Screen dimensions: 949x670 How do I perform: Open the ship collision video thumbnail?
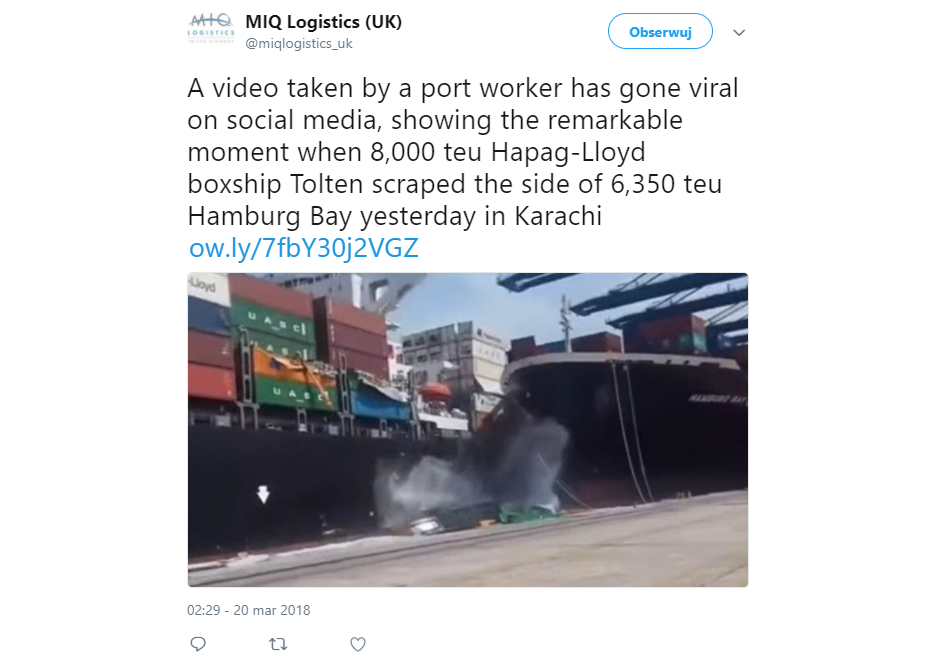click(468, 430)
